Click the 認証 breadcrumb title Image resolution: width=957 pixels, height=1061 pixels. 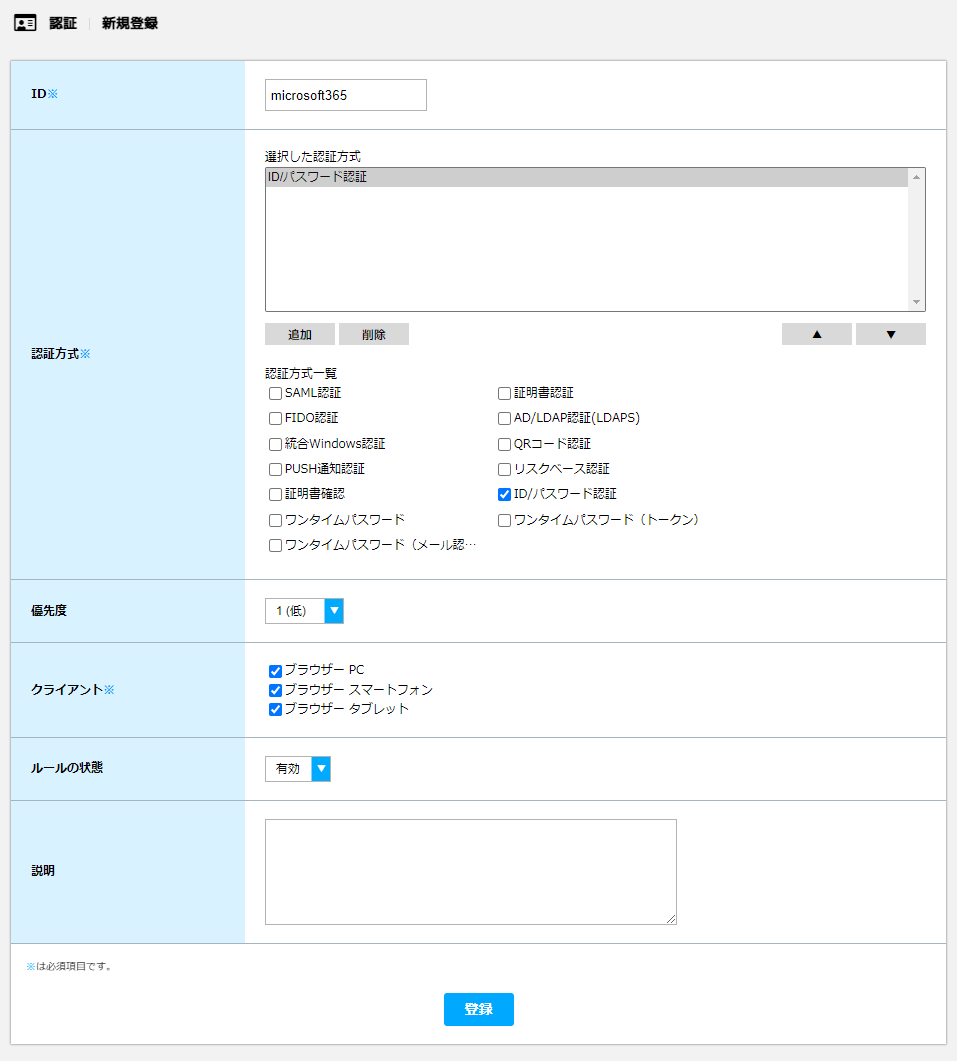click(63, 23)
